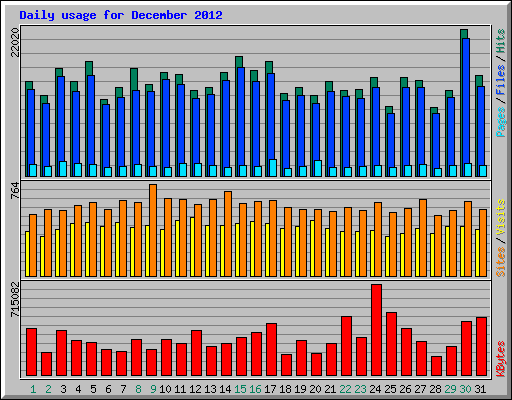Screen dimensions: 512x400
Task: Click day 21 on the x-axis
Action: (330, 389)
